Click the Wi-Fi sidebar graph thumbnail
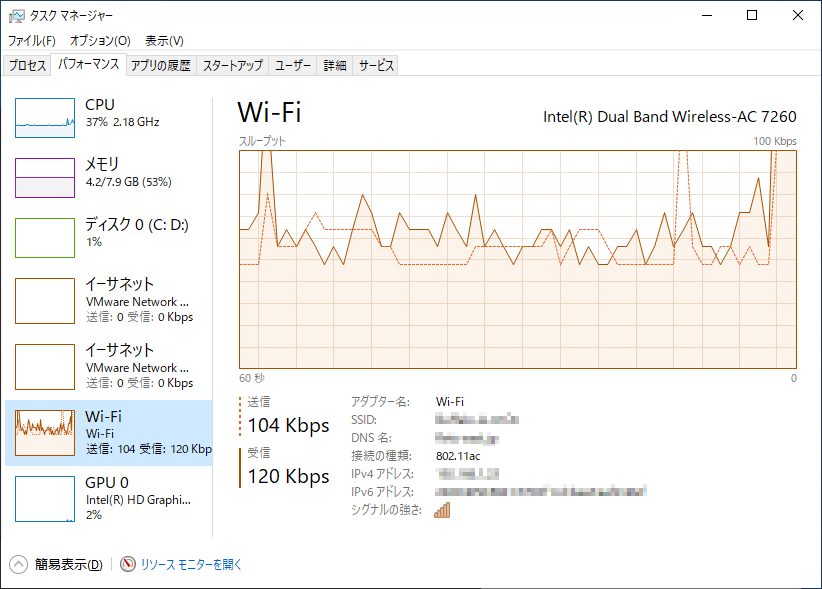This screenshot has width=822, height=589. (x=45, y=432)
